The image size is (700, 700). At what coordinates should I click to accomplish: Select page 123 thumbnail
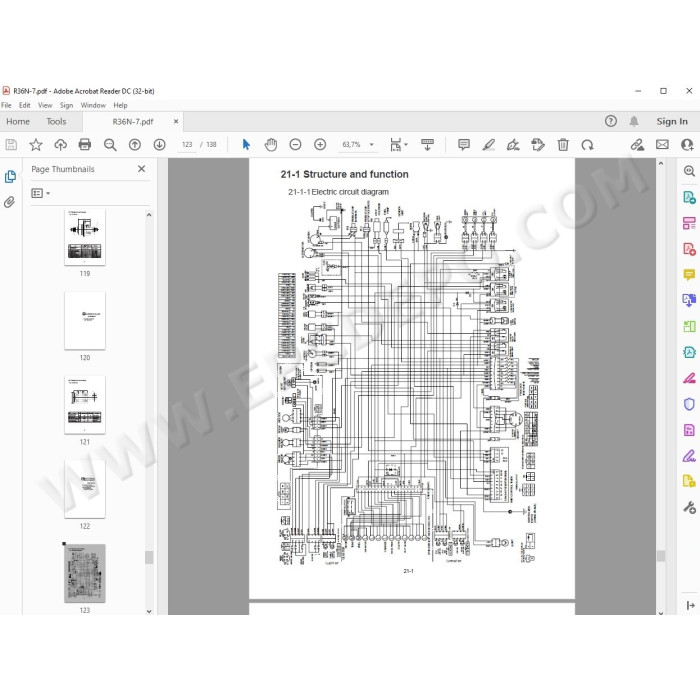(x=85, y=573)
